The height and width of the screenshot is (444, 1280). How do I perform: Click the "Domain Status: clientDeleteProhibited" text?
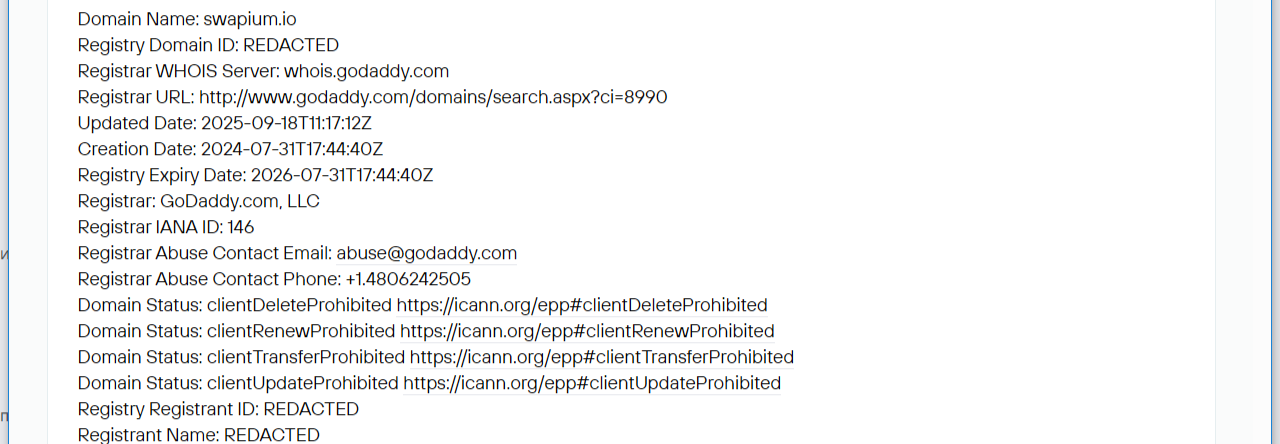[x=234, y=305]
